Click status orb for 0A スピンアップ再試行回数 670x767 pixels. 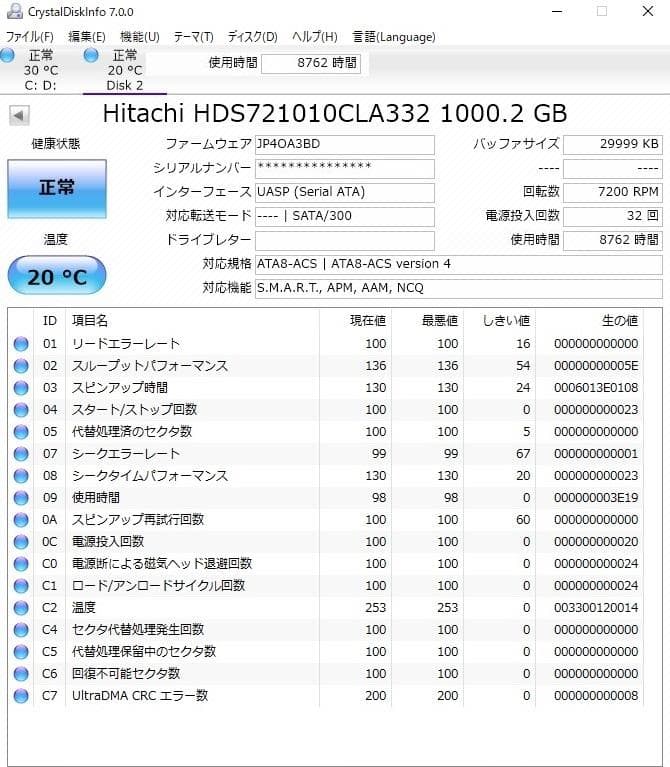pos(21,520)
